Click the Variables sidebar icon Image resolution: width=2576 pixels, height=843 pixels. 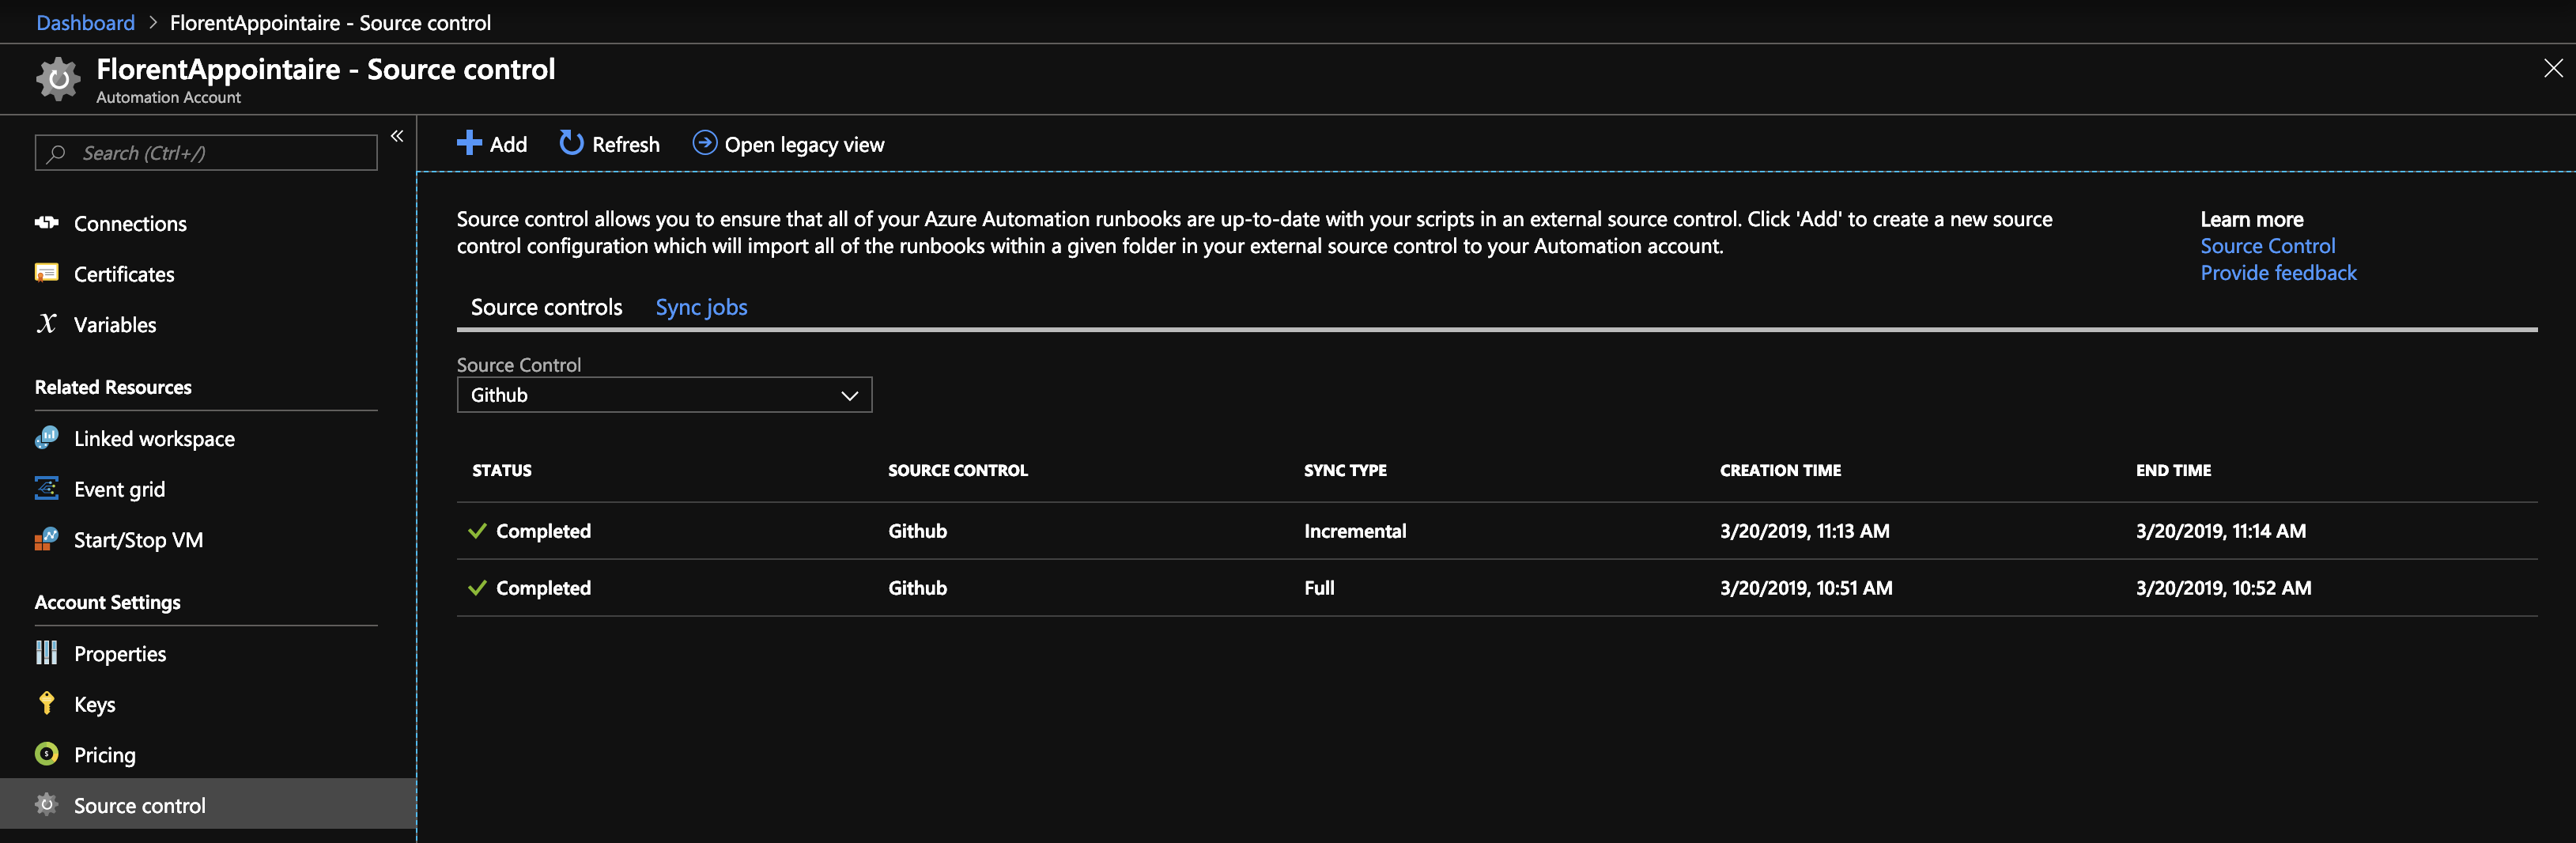46,323
